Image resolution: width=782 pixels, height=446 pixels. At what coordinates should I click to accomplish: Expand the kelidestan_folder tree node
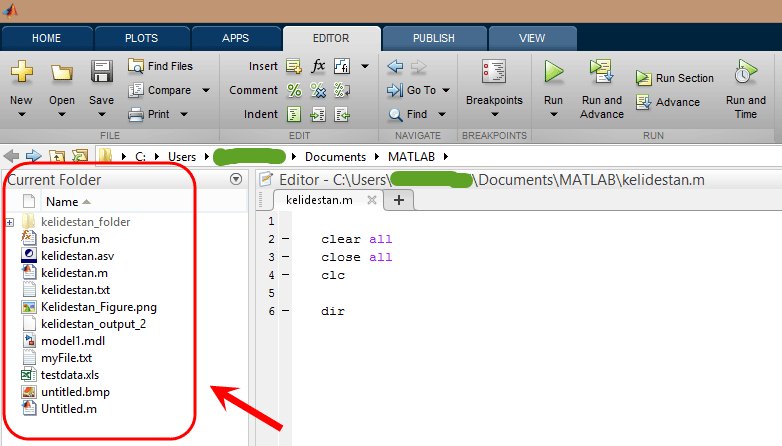coord(10,222)
